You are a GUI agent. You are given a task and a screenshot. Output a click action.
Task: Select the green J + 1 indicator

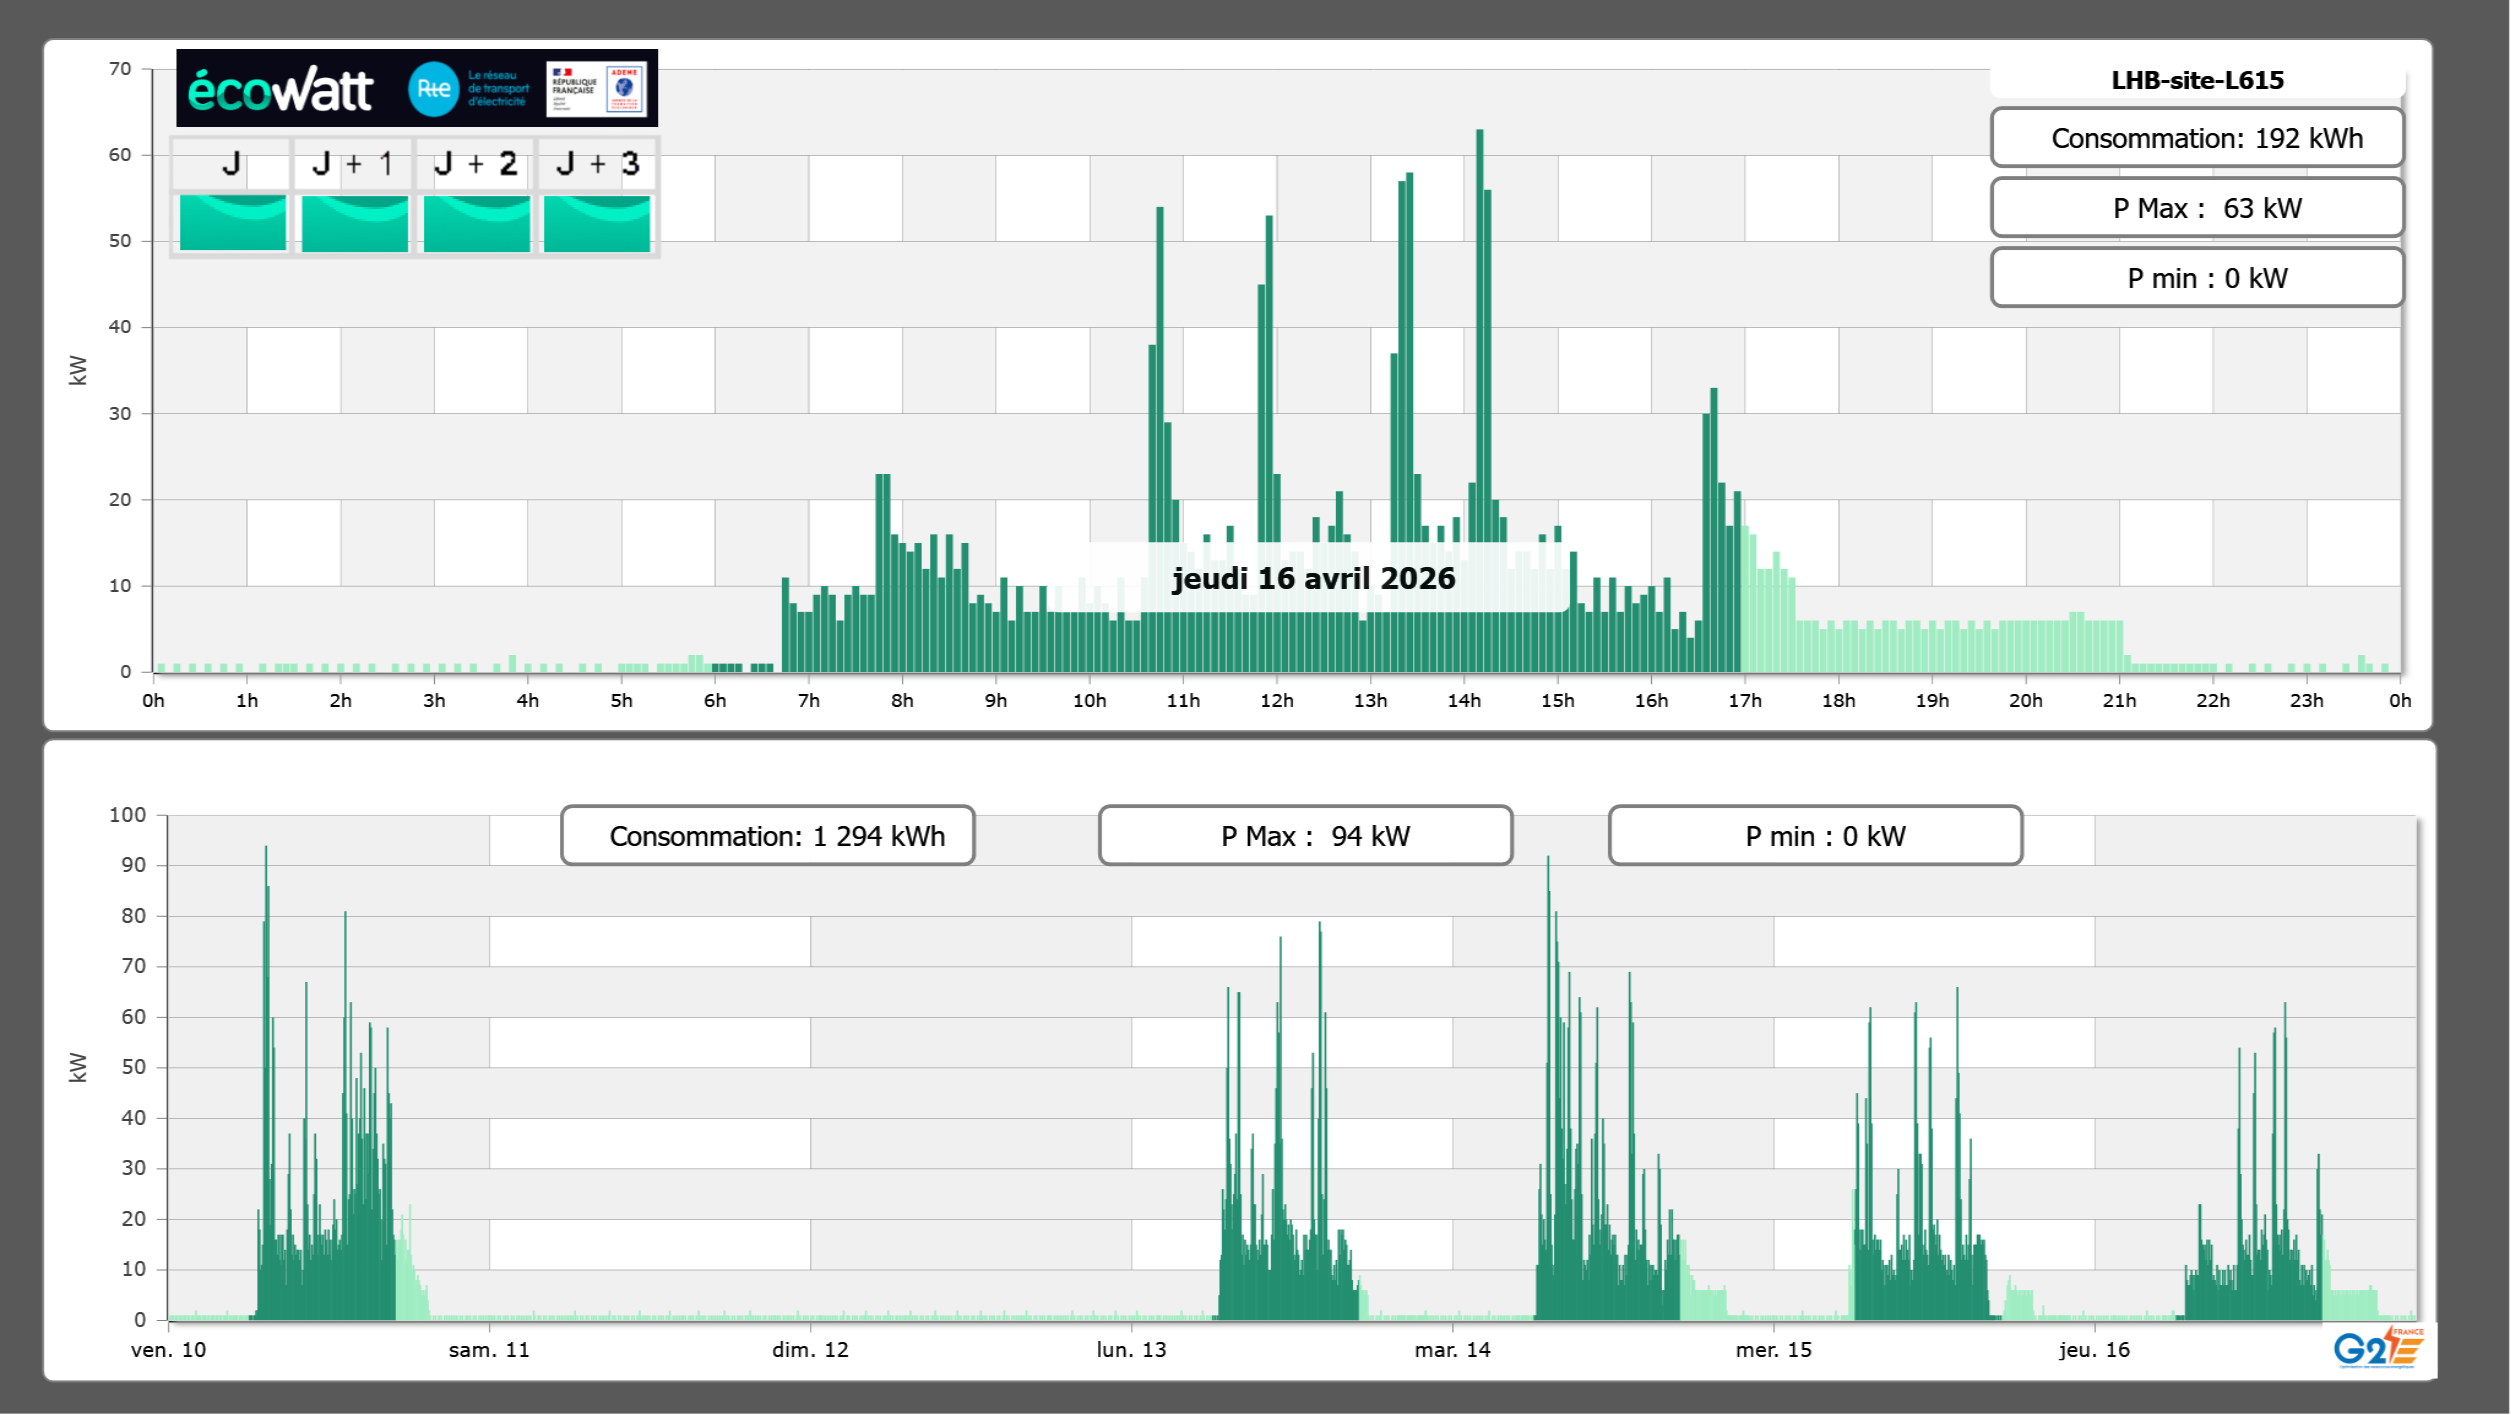coord(354,222)
